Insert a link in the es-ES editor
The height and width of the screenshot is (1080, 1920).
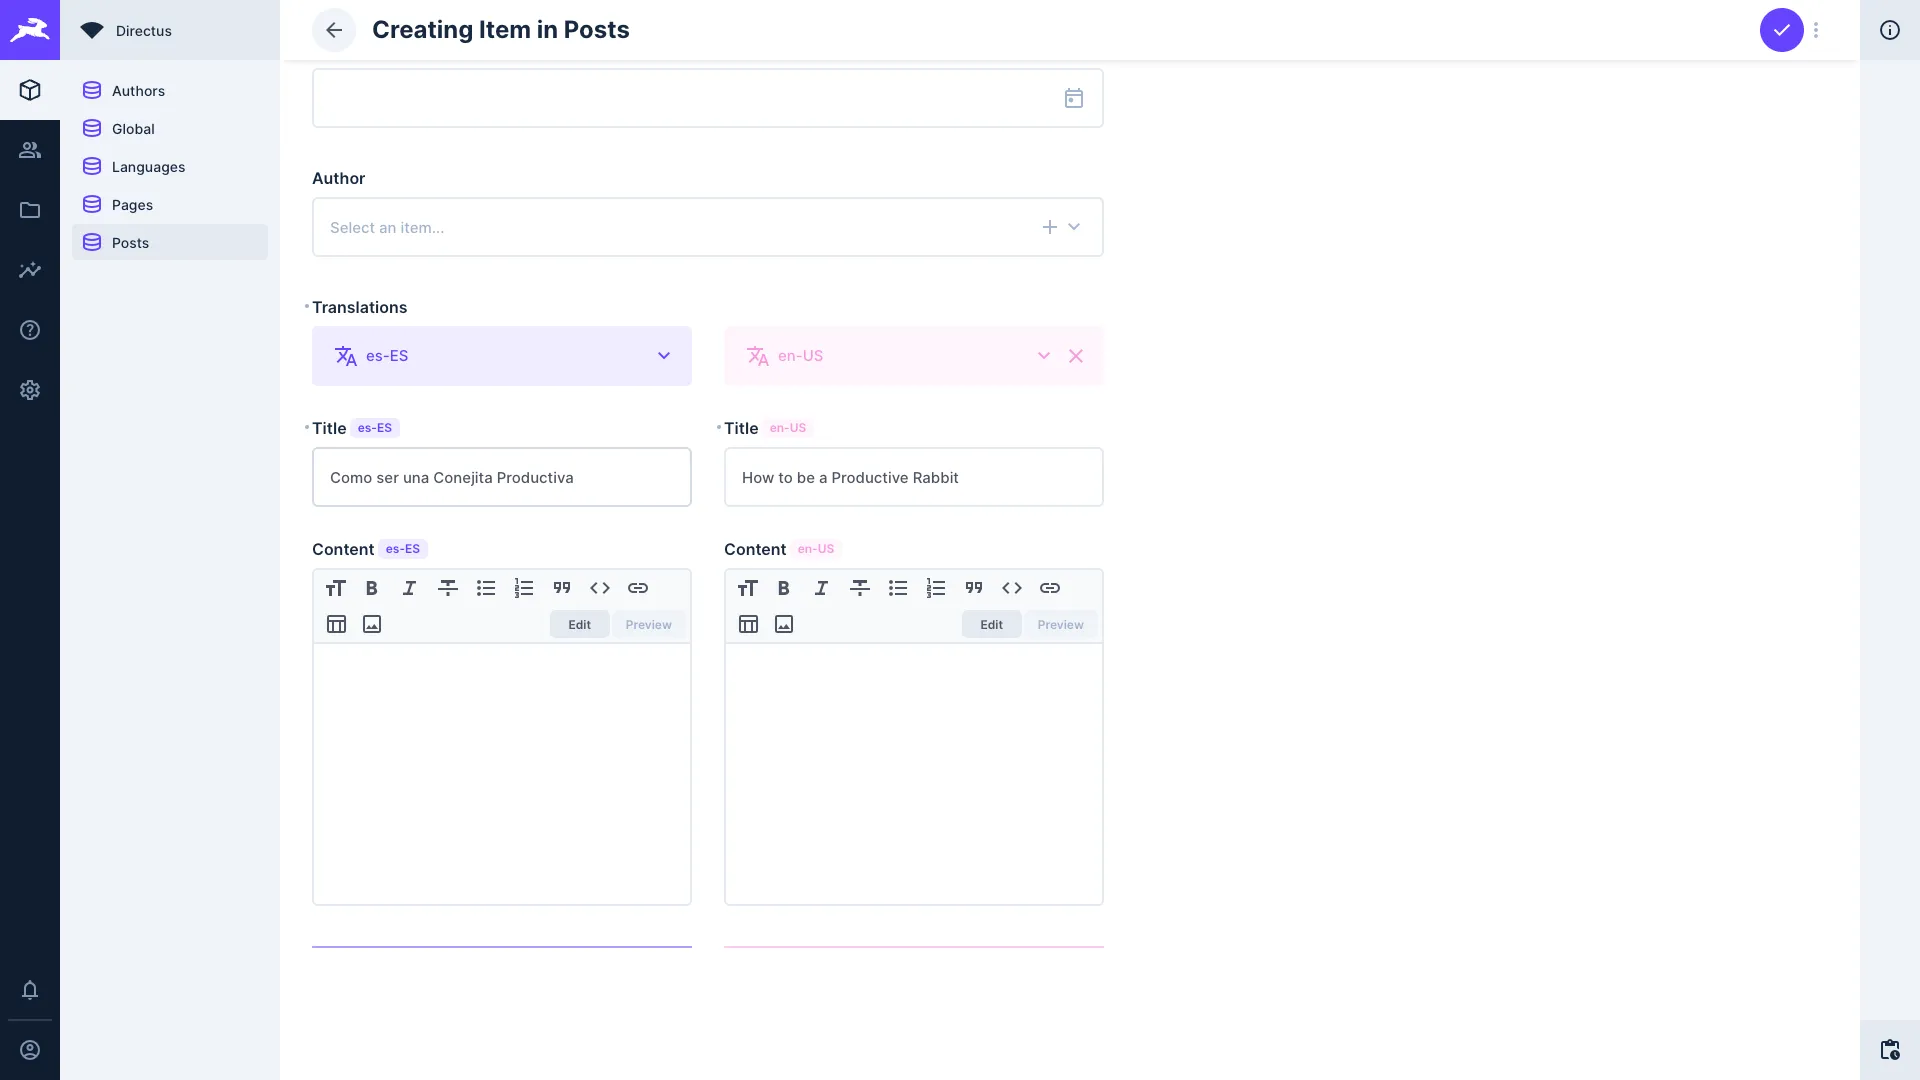tap(638, 588)
